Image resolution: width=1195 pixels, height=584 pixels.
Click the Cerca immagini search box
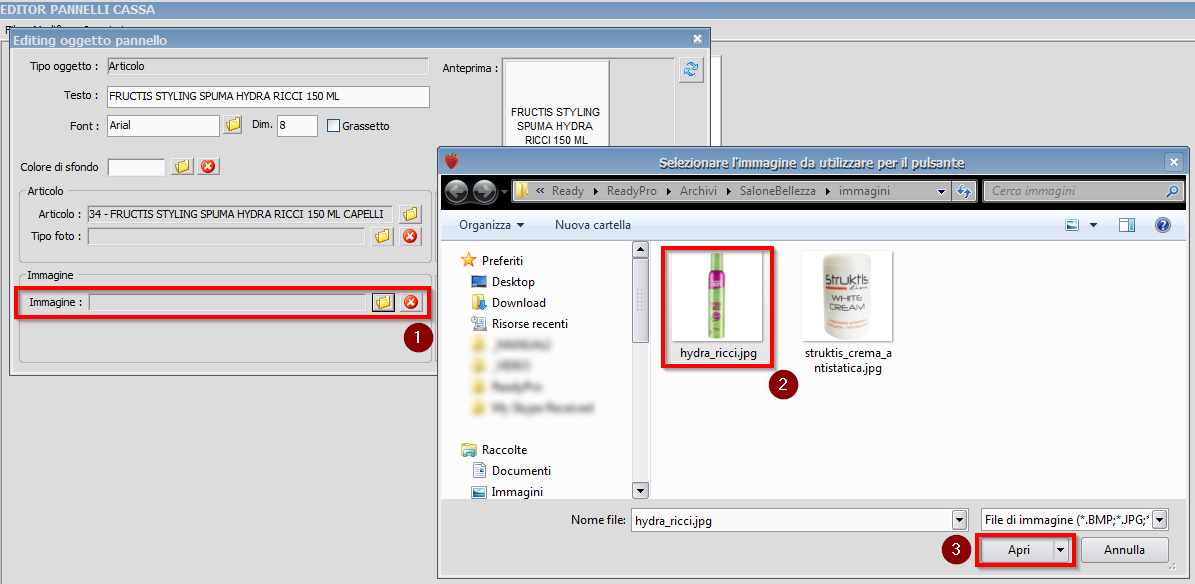pyautogui.click(x=1084, y=191)
